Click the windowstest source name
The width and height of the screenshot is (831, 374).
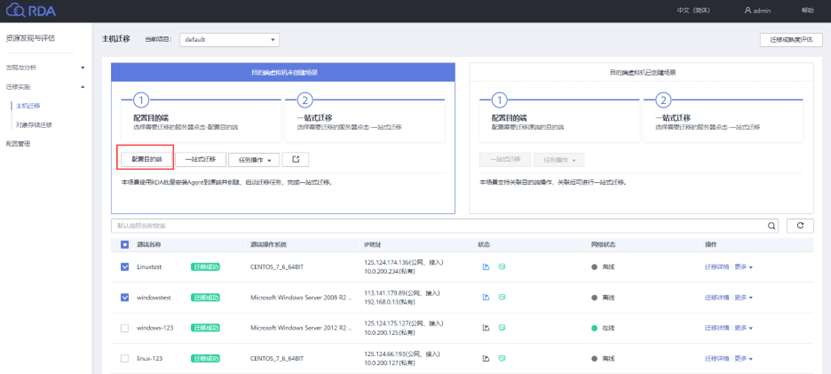pos(154,298)
